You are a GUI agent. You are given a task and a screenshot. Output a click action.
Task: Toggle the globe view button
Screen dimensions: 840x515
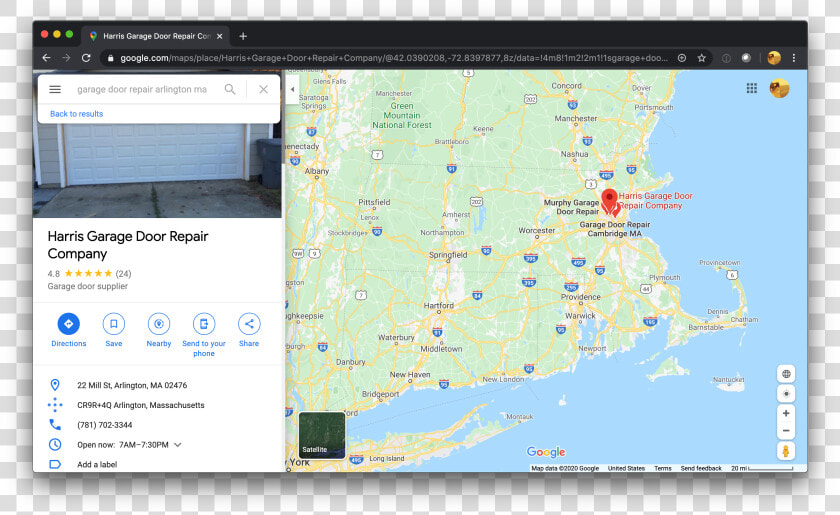(786, 374)
